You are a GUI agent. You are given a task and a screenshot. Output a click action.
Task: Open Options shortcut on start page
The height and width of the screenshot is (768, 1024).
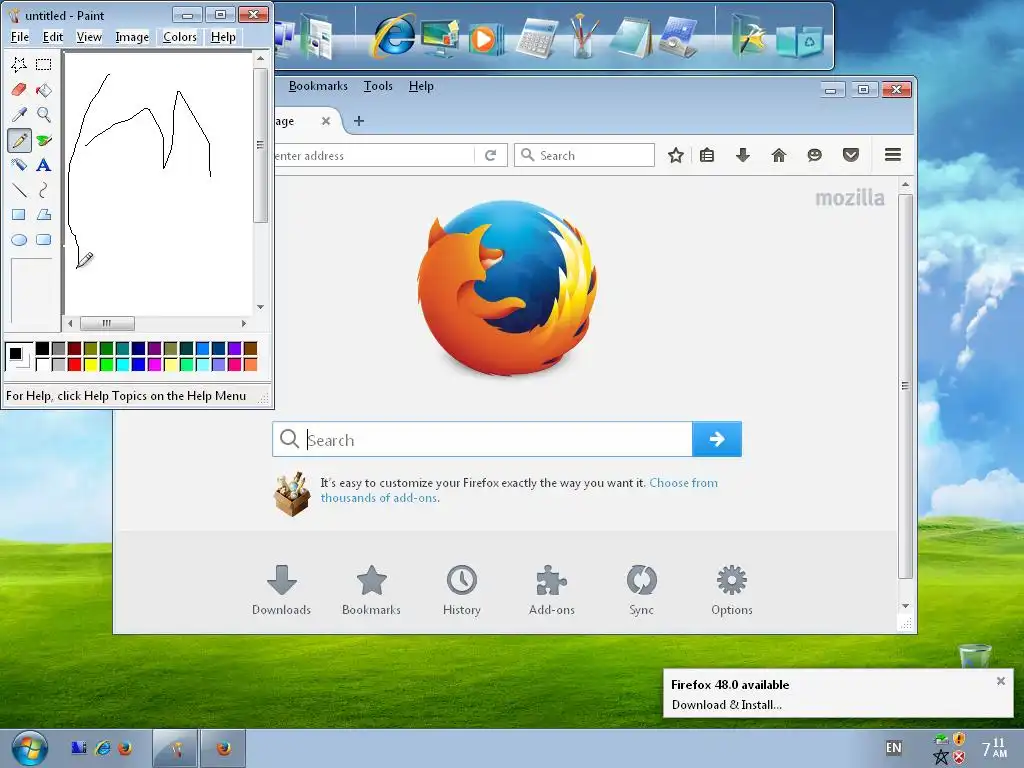pyautogui.click(x=731, y=590)
